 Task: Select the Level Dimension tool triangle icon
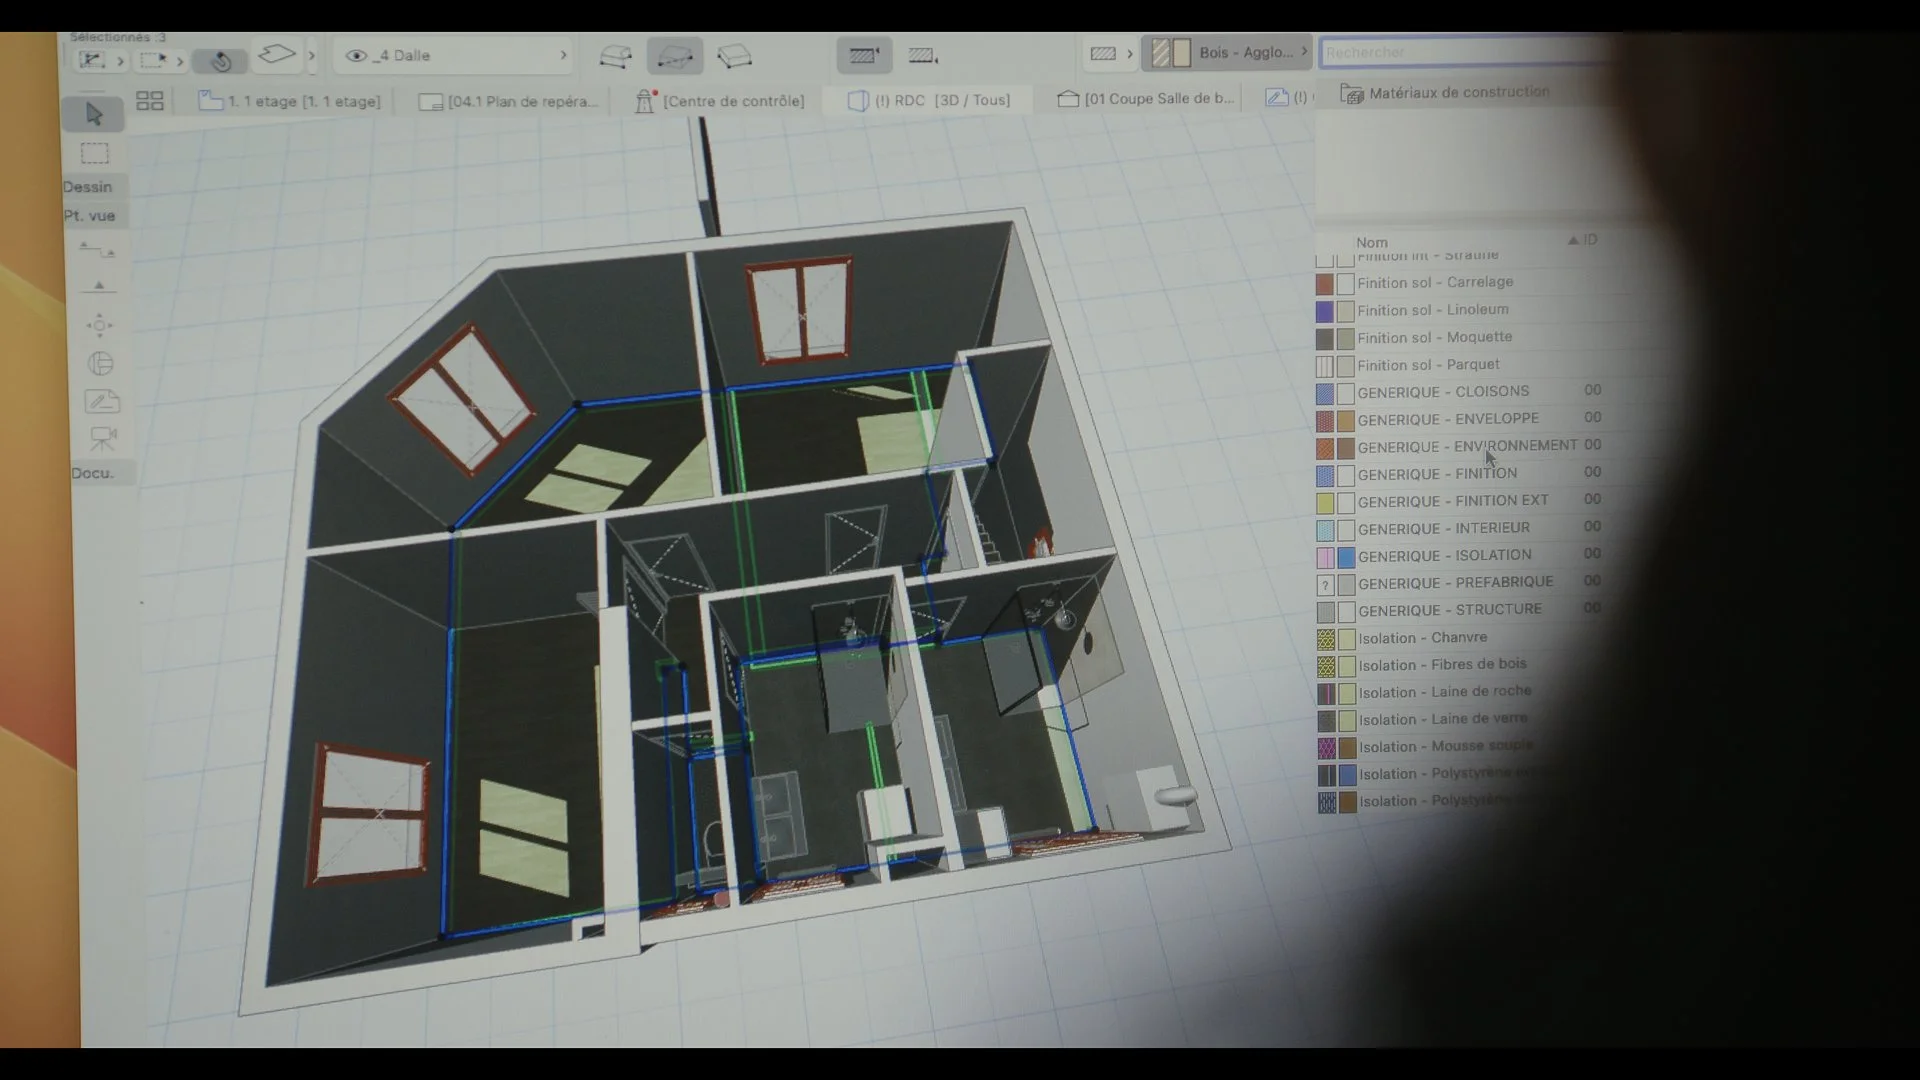[x=98, y=287]
